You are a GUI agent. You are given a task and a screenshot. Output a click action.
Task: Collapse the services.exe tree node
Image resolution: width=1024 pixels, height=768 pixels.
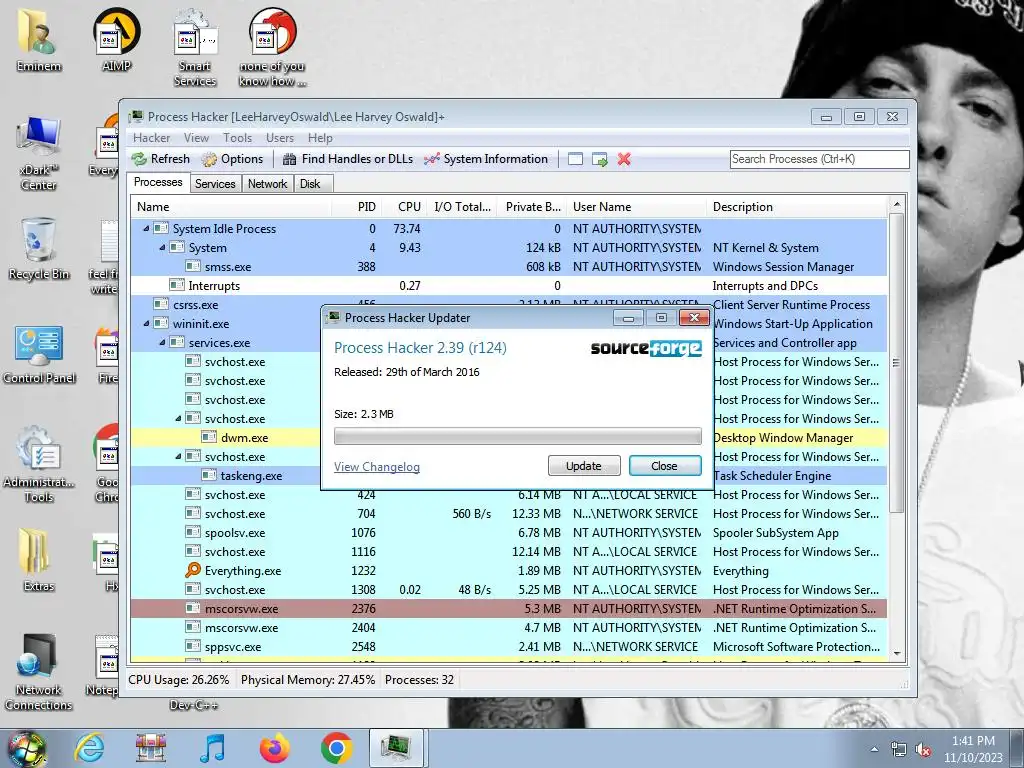162,342
